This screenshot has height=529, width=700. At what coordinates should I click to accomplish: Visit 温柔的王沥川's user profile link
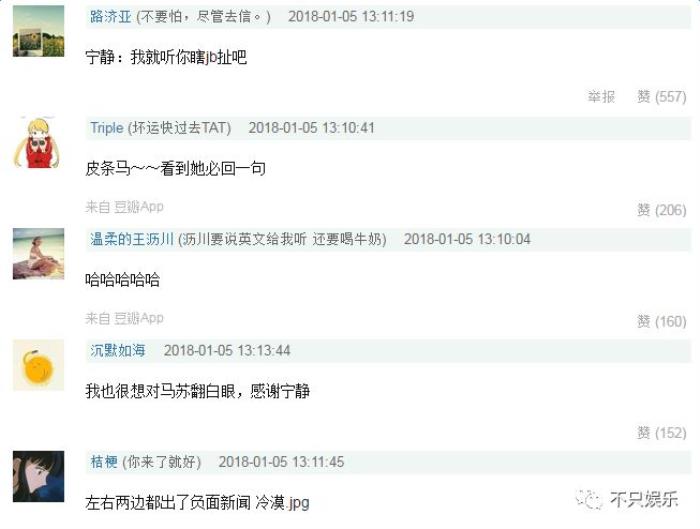(132, 239)
